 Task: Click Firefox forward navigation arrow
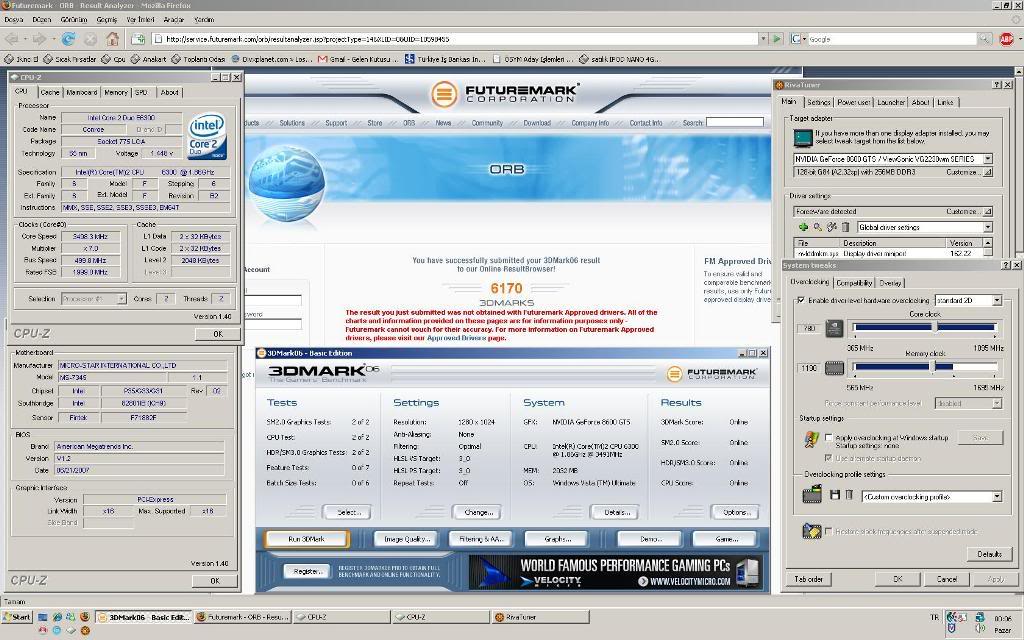pos(40,39)
